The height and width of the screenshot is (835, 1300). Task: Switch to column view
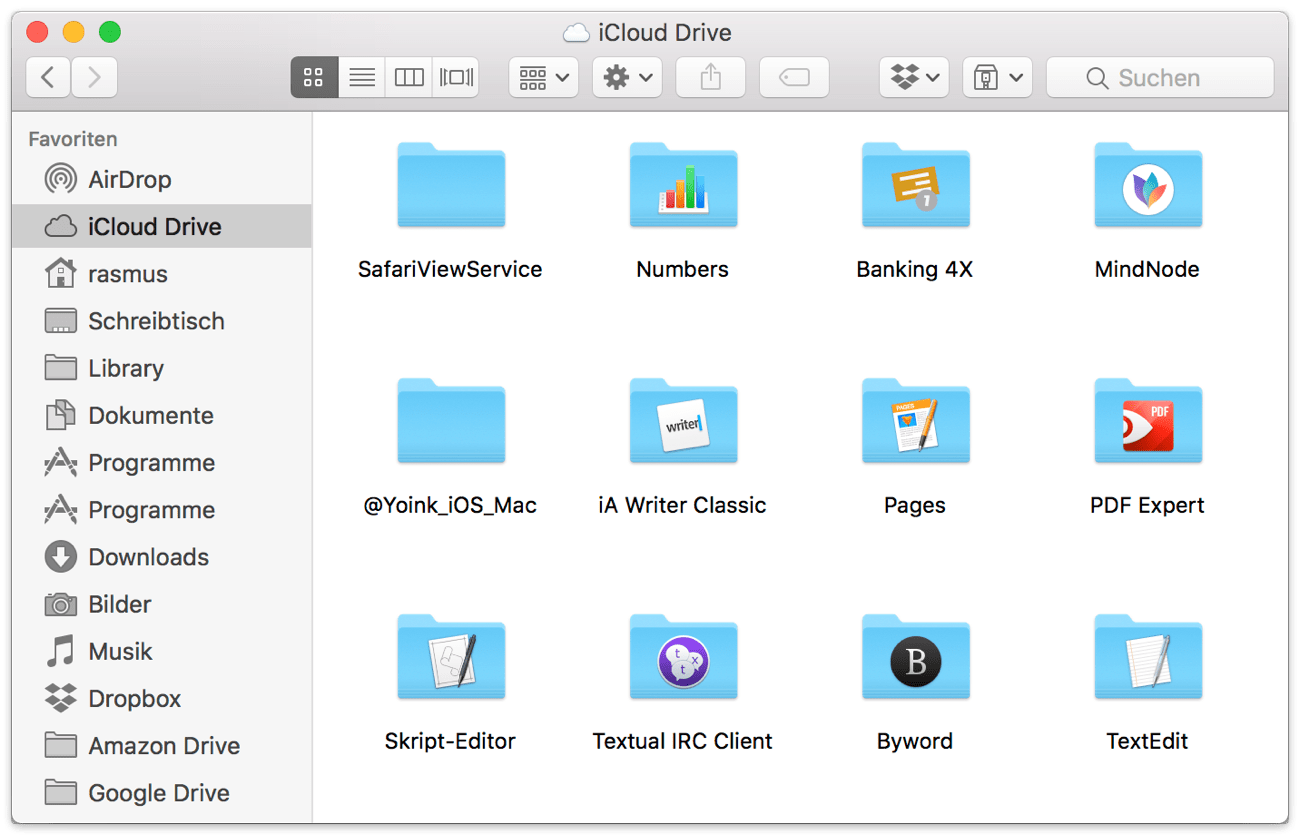coord(409,77)
